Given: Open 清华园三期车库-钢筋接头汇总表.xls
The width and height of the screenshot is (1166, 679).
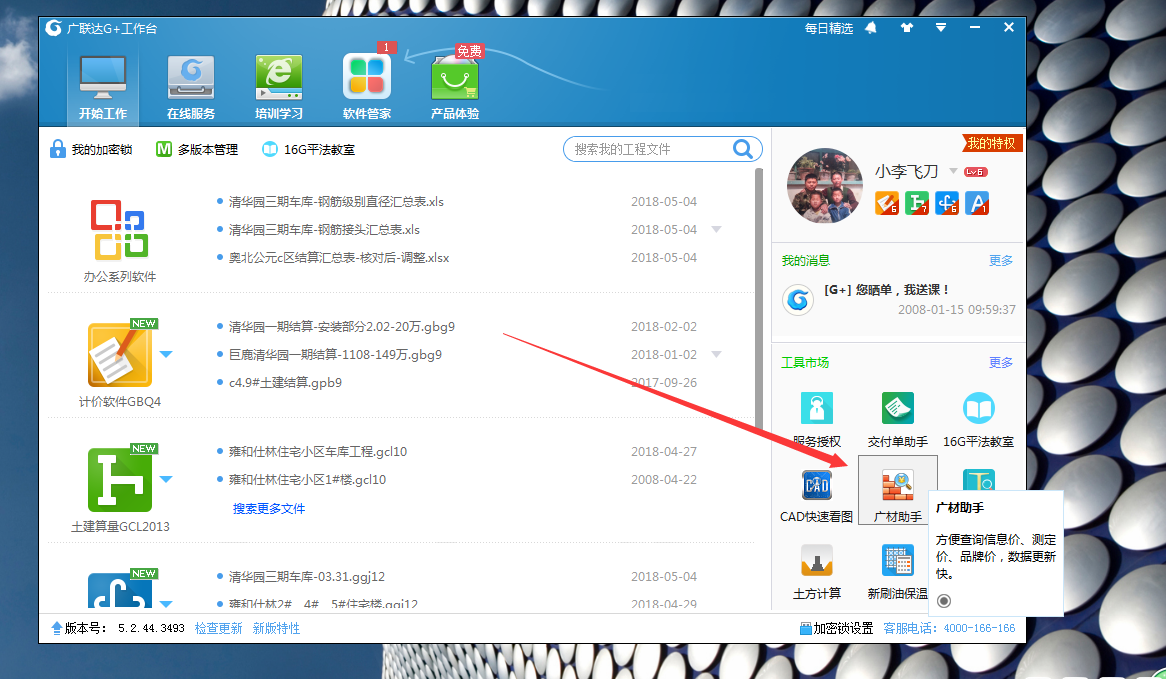Looking at the screenshot, I should [x=324, y=230].
